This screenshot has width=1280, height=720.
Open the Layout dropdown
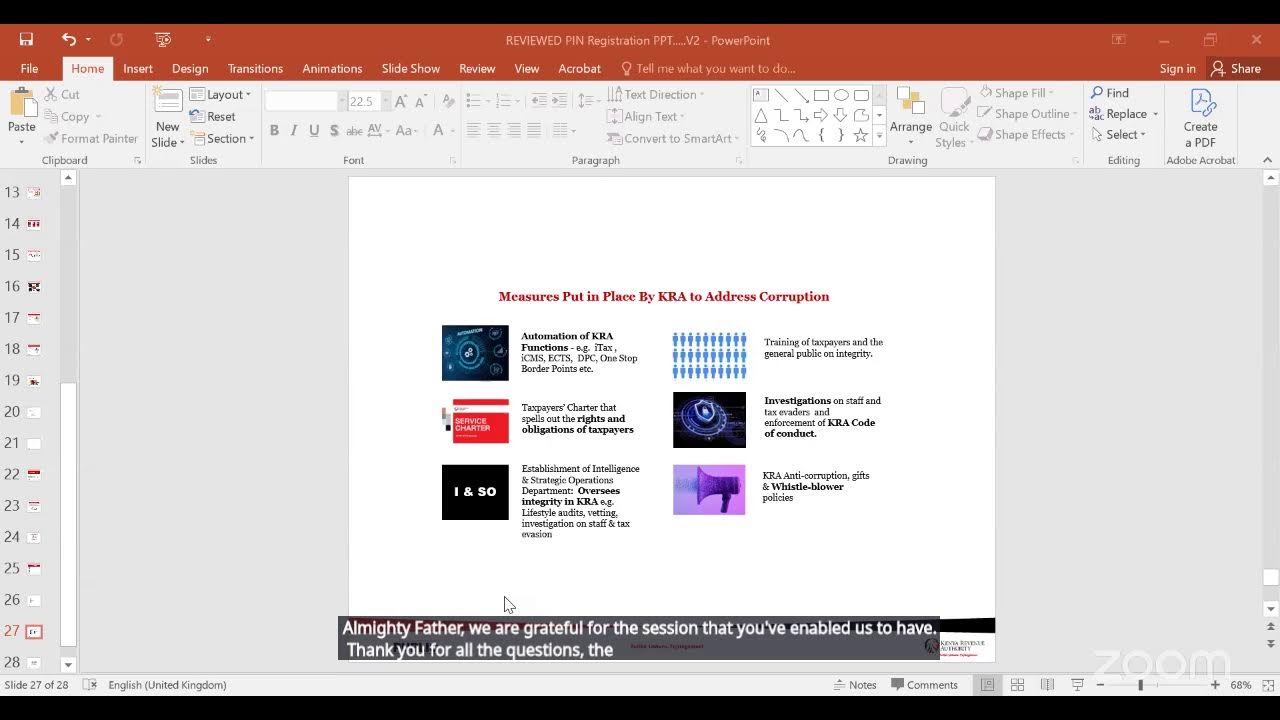[x=221, y=94]
